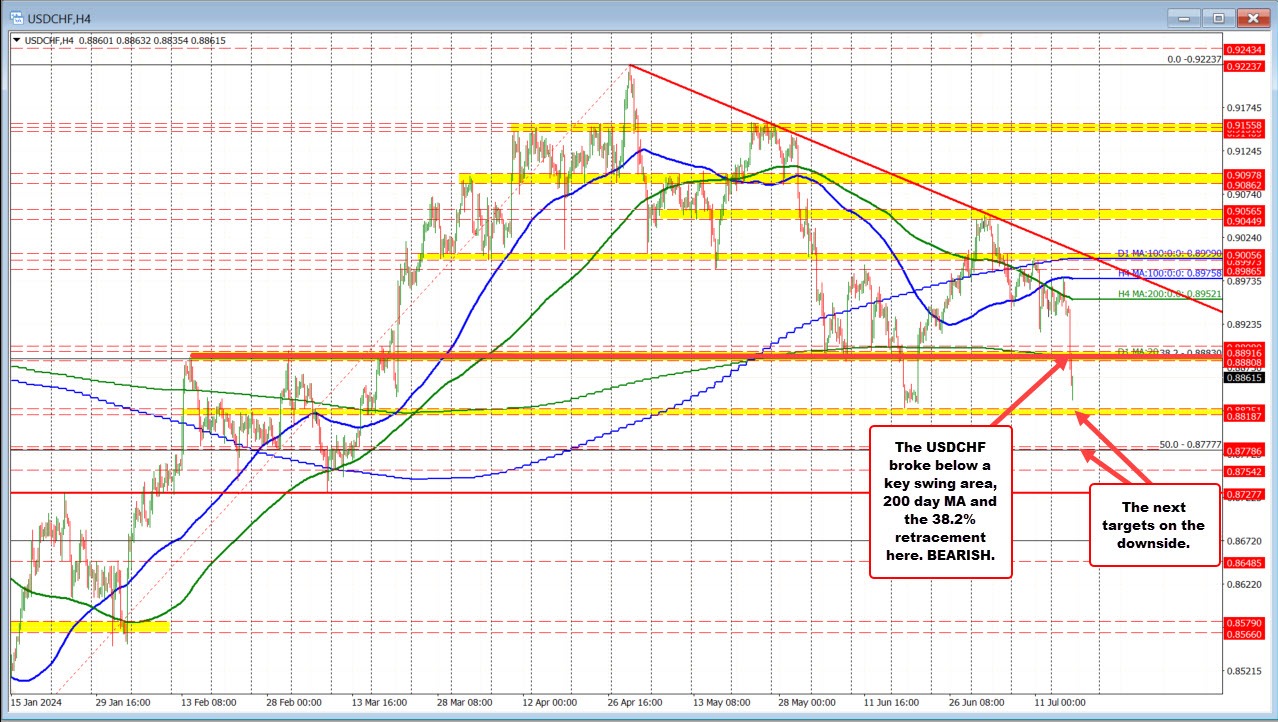Minimize the USDCHF,H4 chart window

(x=1189, y=18)
